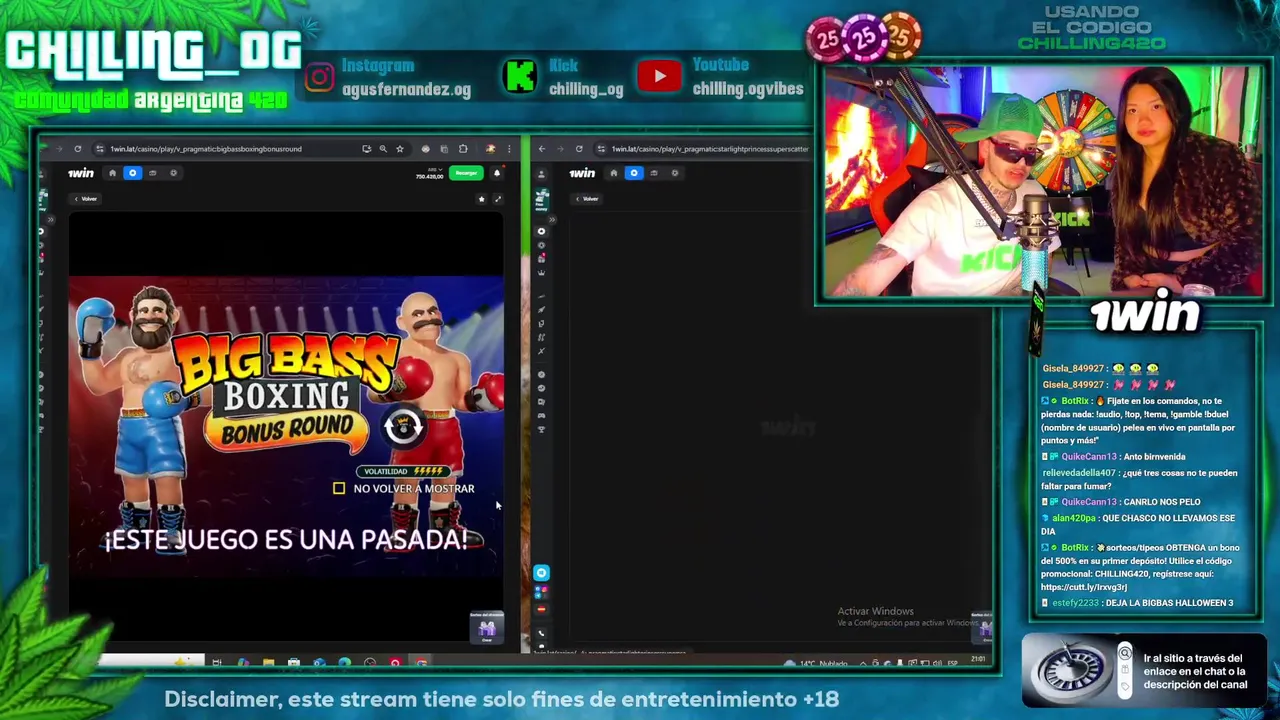Click Volver back button in right window
1280x720 pixels.
(x=587, y=199)
